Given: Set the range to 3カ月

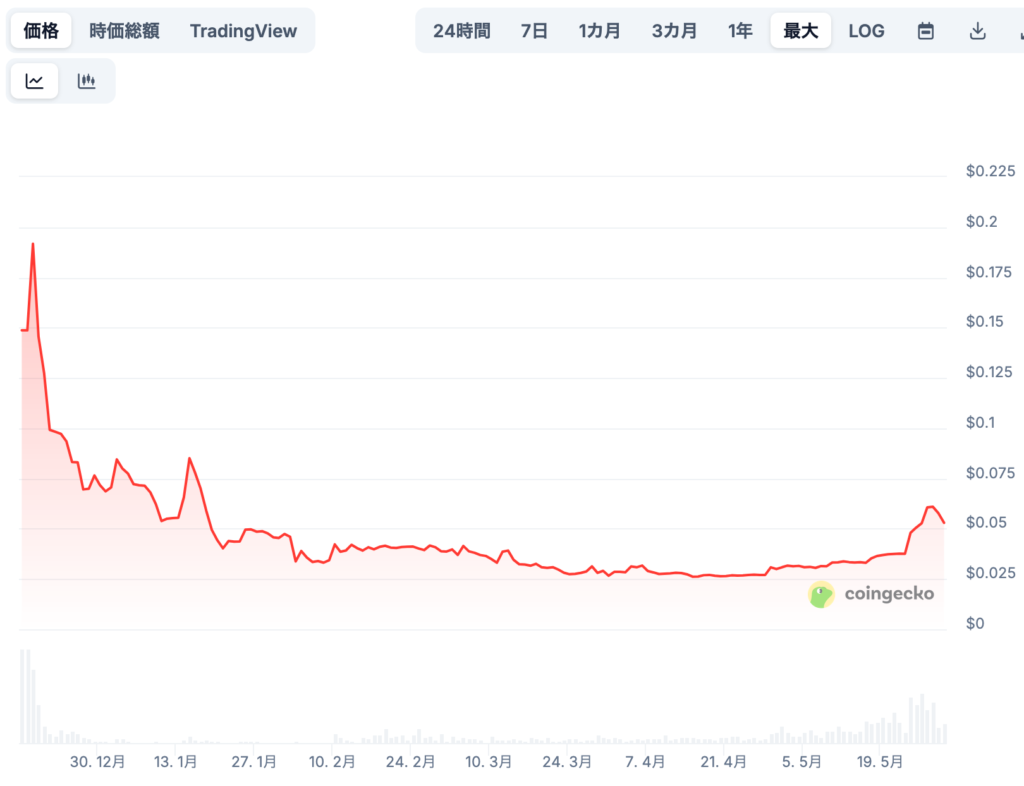Looking at the screenshot, I should click(674, 31).
